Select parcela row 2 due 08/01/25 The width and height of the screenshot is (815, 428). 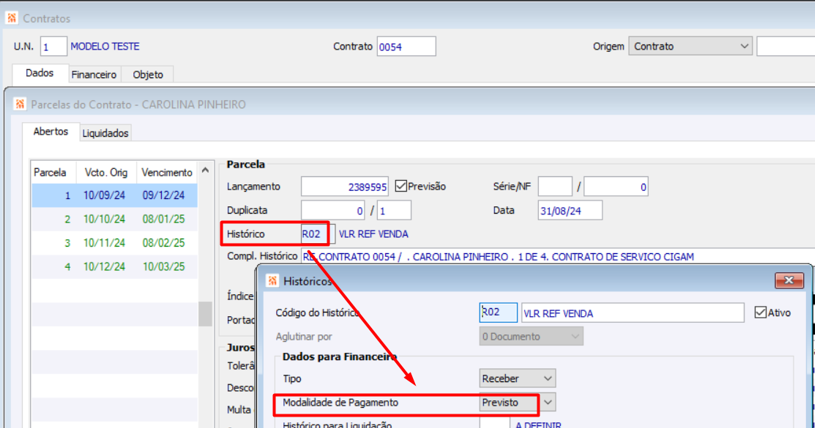(114, 219)
